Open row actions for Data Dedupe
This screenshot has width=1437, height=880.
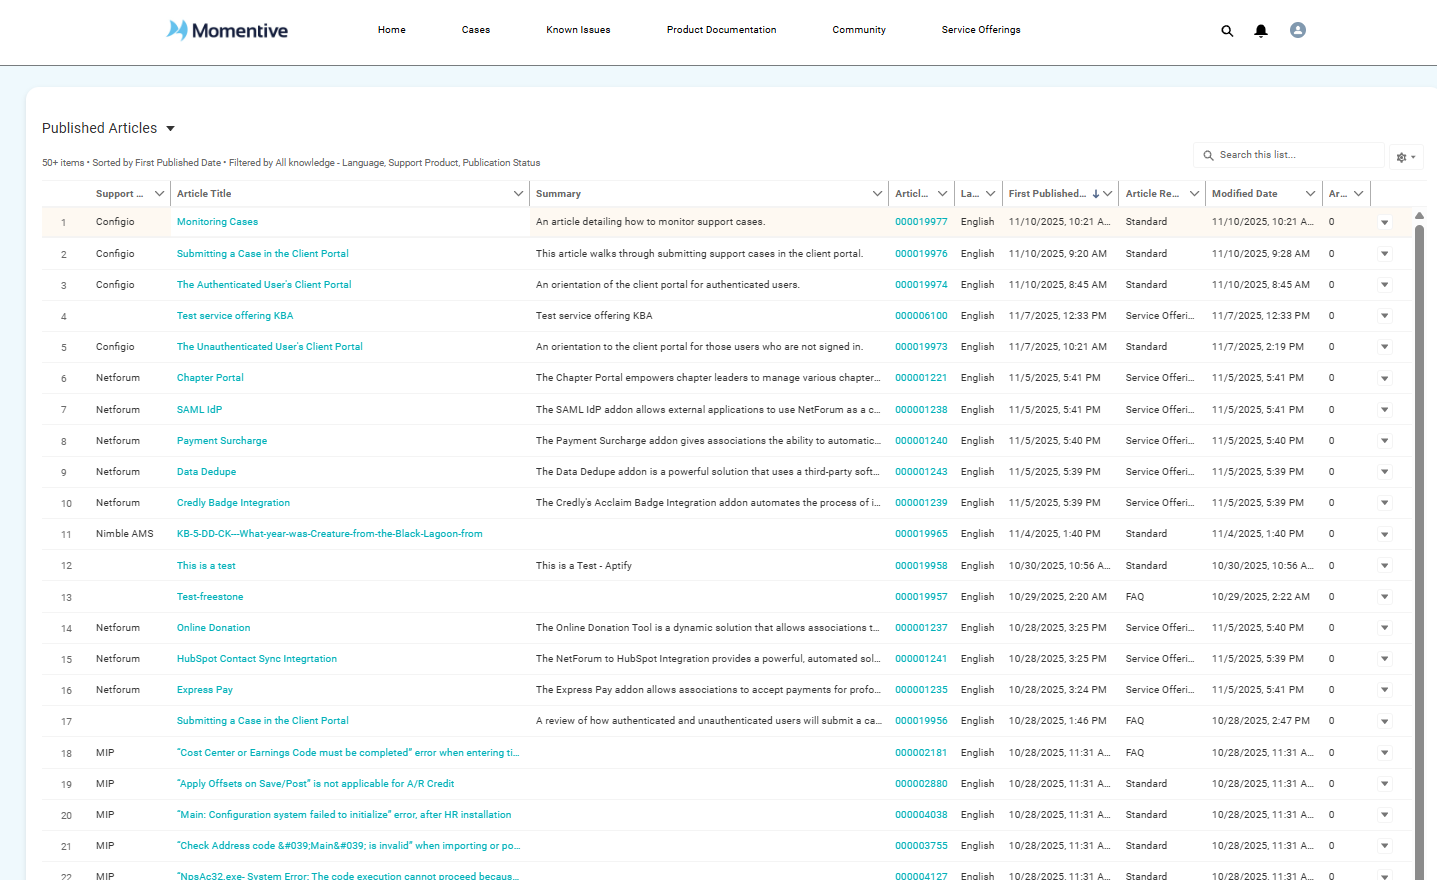[1385, 472]
